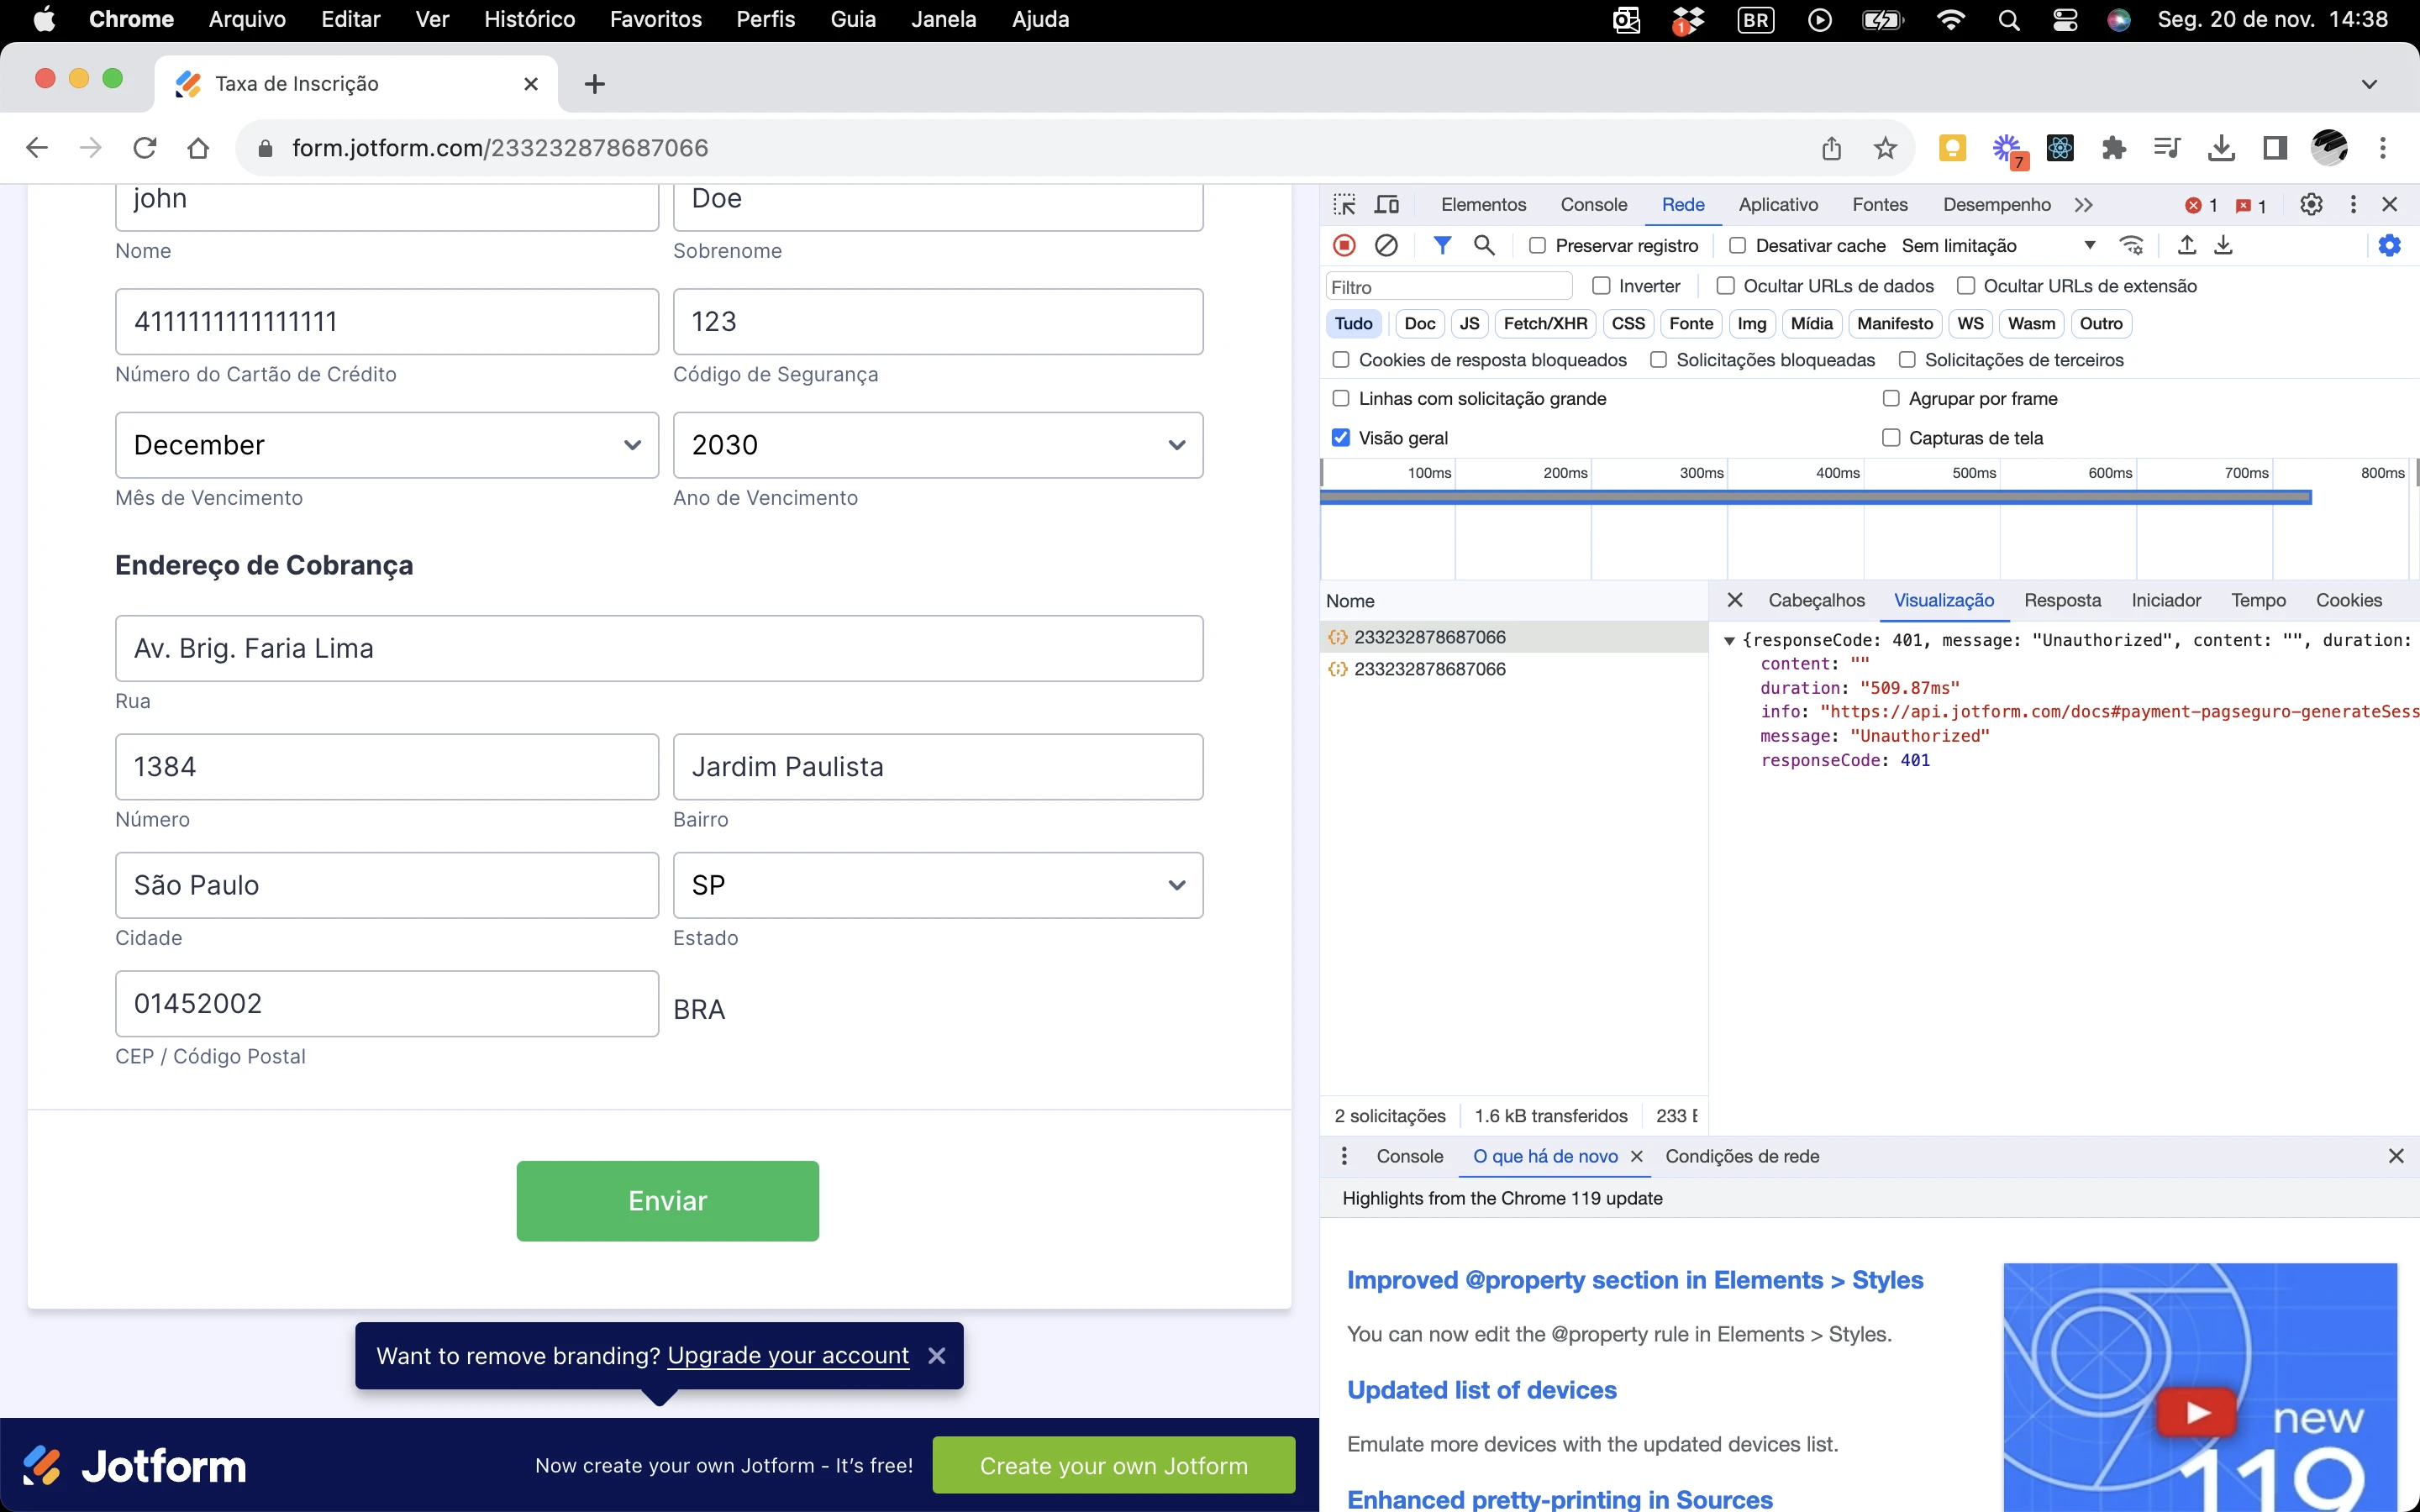Enable Preservar registro

pos(1537,245)
